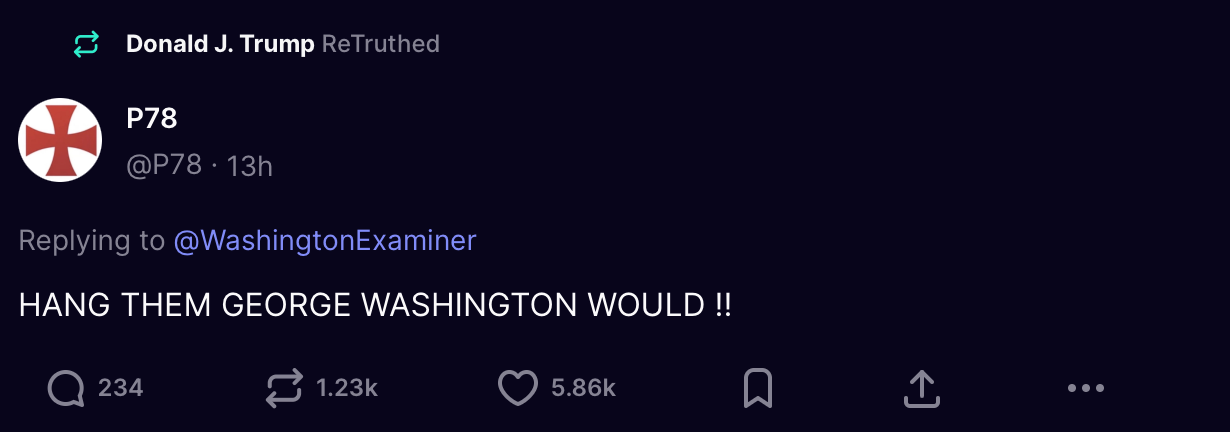Click the "ReTruthed" label text

[x=381, y=44]
